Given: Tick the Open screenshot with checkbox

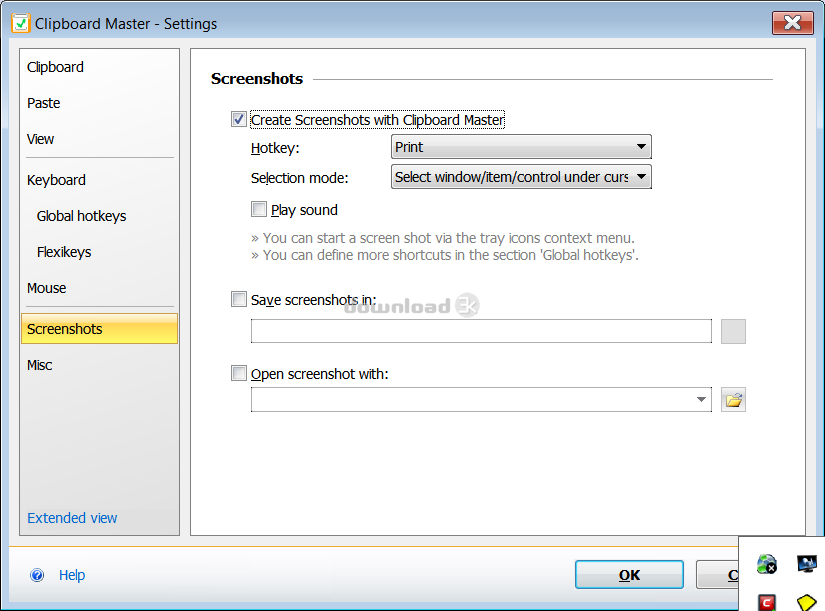Looking at the screenshot, I should pyautogui.click(x=239, y=374).
